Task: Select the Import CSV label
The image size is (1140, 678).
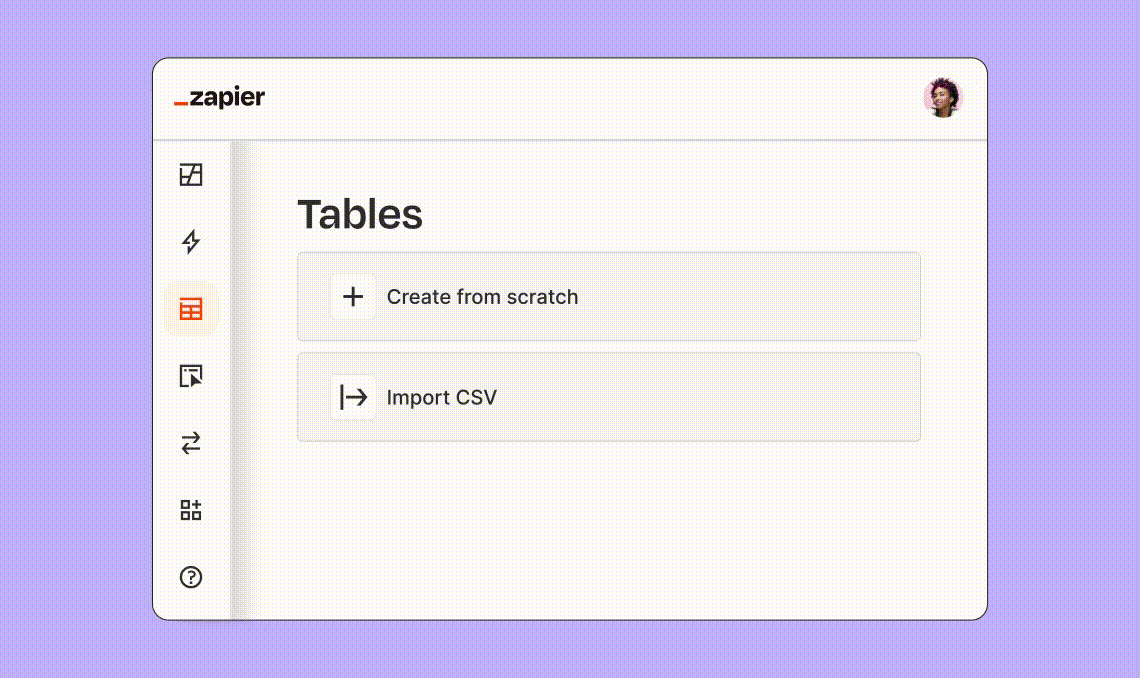Action: tap(441, 397)
